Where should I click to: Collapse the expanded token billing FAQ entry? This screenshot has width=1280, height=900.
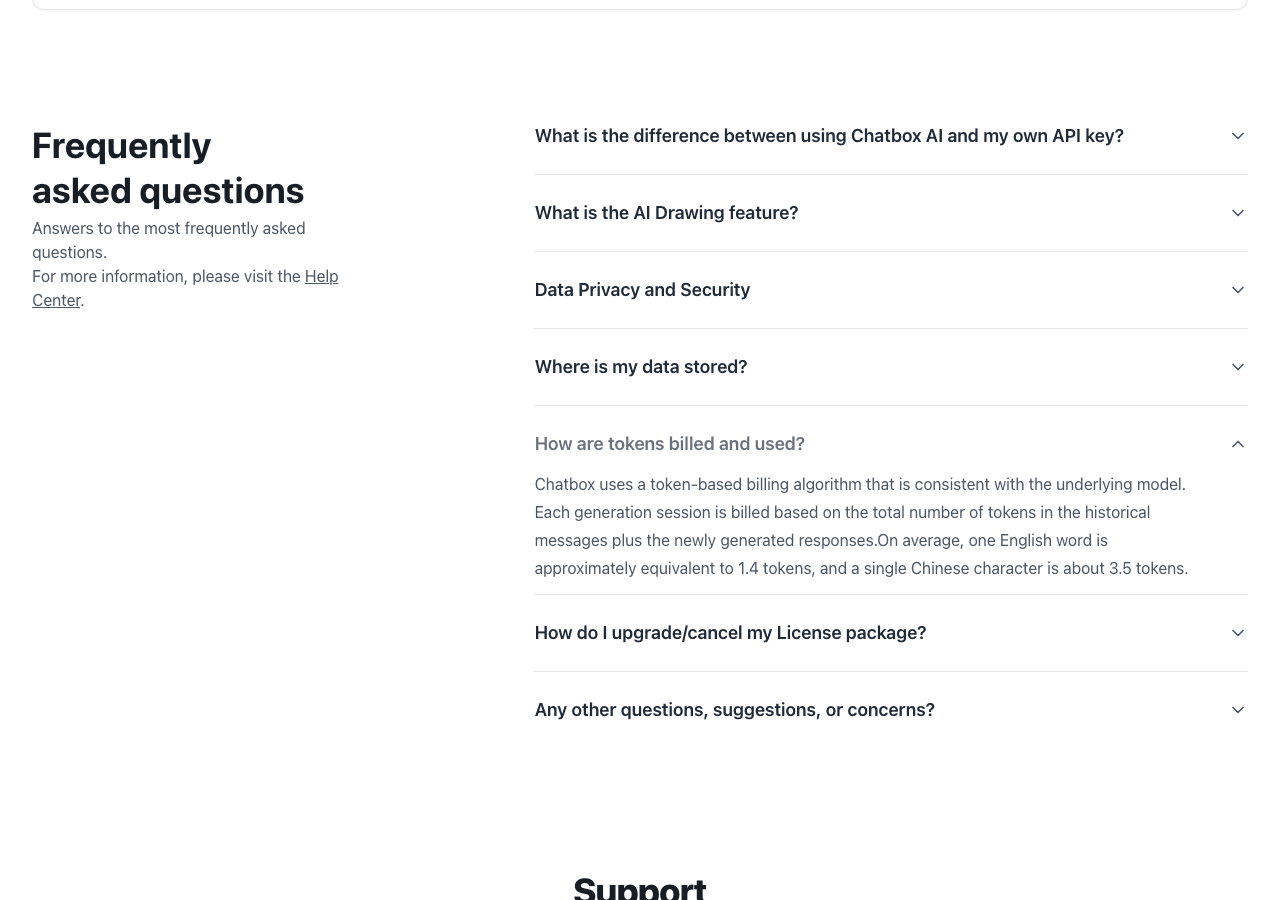(x=1237, y=443)
